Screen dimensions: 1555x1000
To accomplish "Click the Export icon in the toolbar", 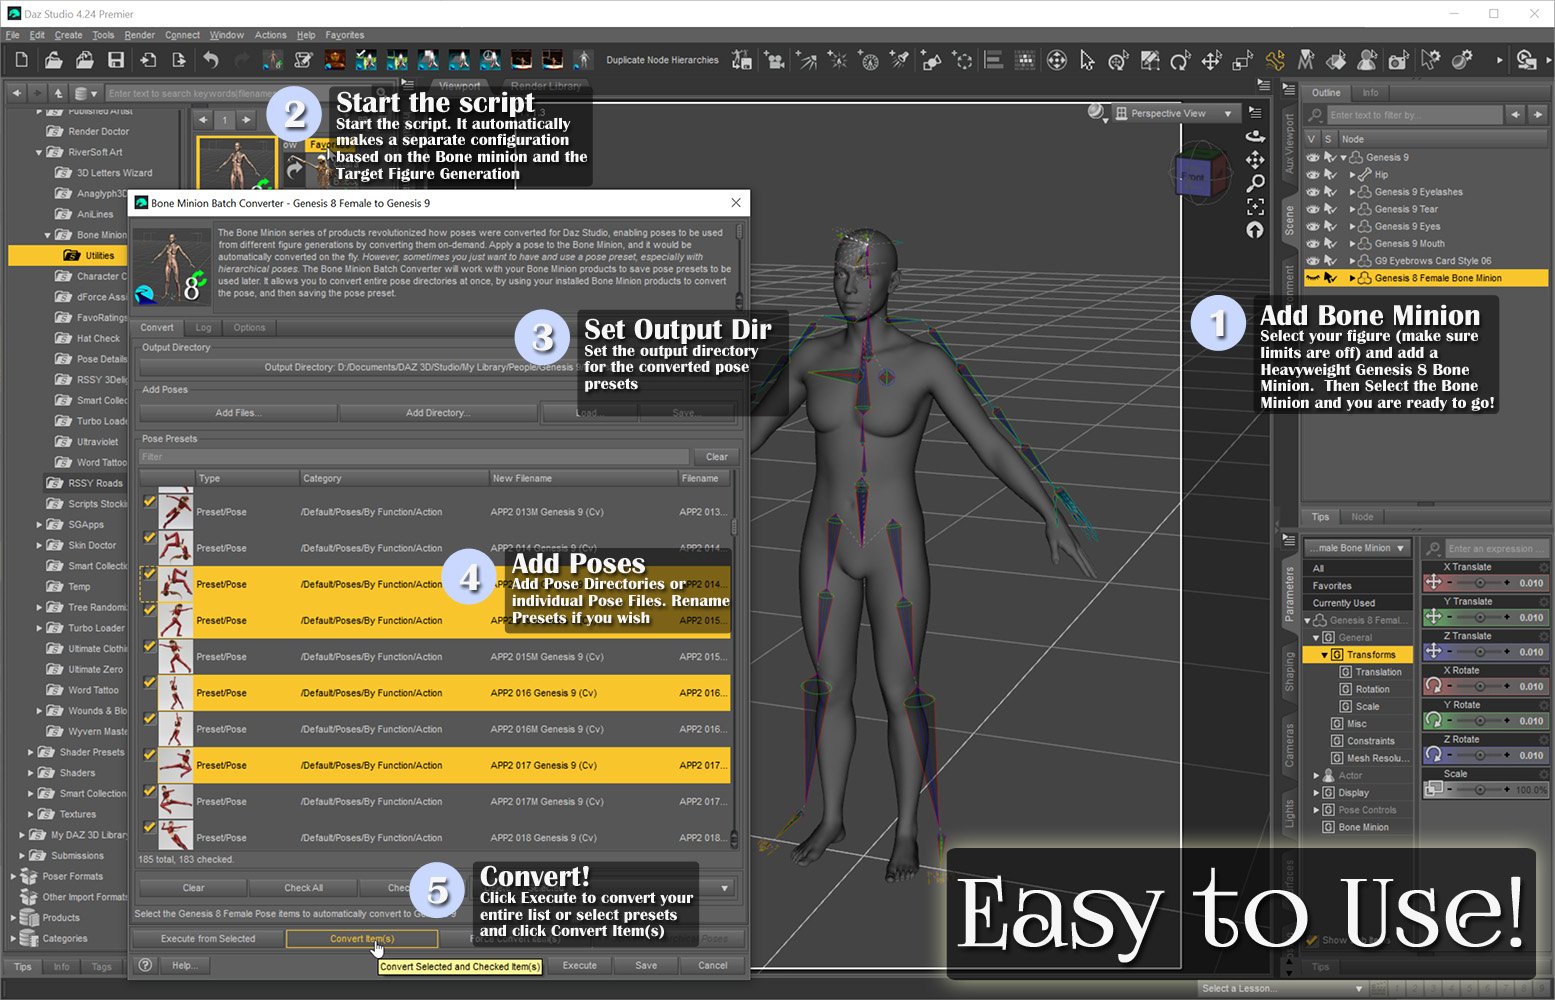I will [179, 61].
